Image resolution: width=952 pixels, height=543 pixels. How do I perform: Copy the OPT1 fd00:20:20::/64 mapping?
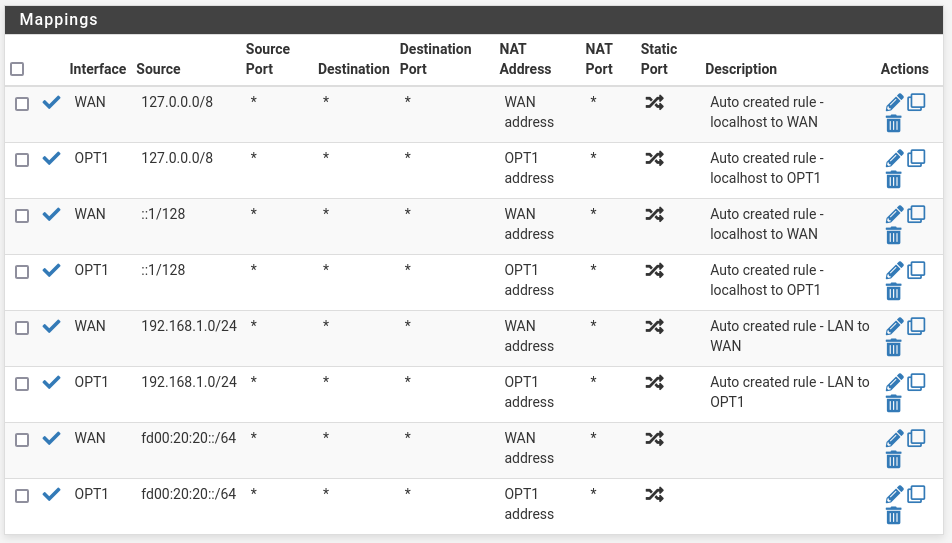(916, 494)
